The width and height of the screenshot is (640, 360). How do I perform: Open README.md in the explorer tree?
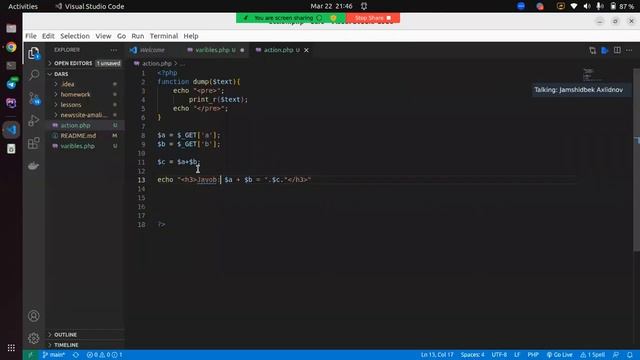[84, 136]
